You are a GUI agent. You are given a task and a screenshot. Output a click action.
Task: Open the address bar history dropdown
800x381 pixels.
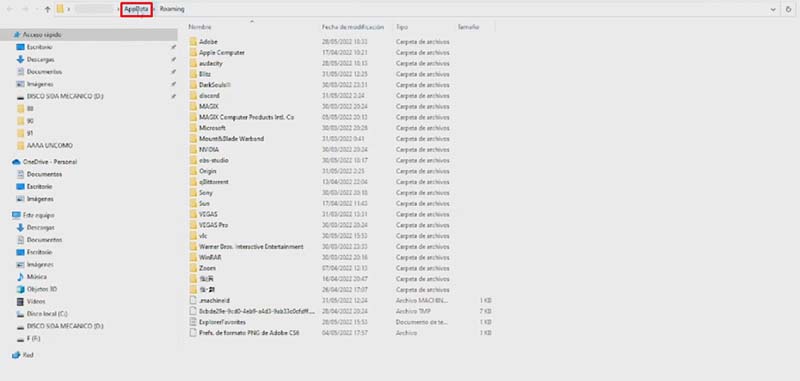pos(774,9)
